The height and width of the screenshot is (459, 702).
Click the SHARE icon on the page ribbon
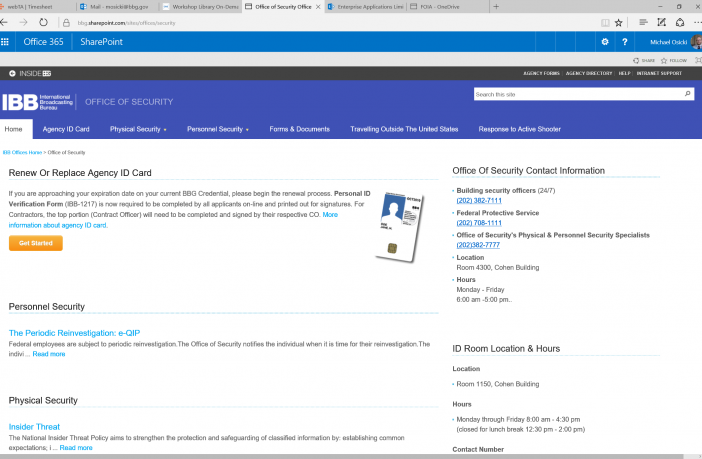(644, 60)
